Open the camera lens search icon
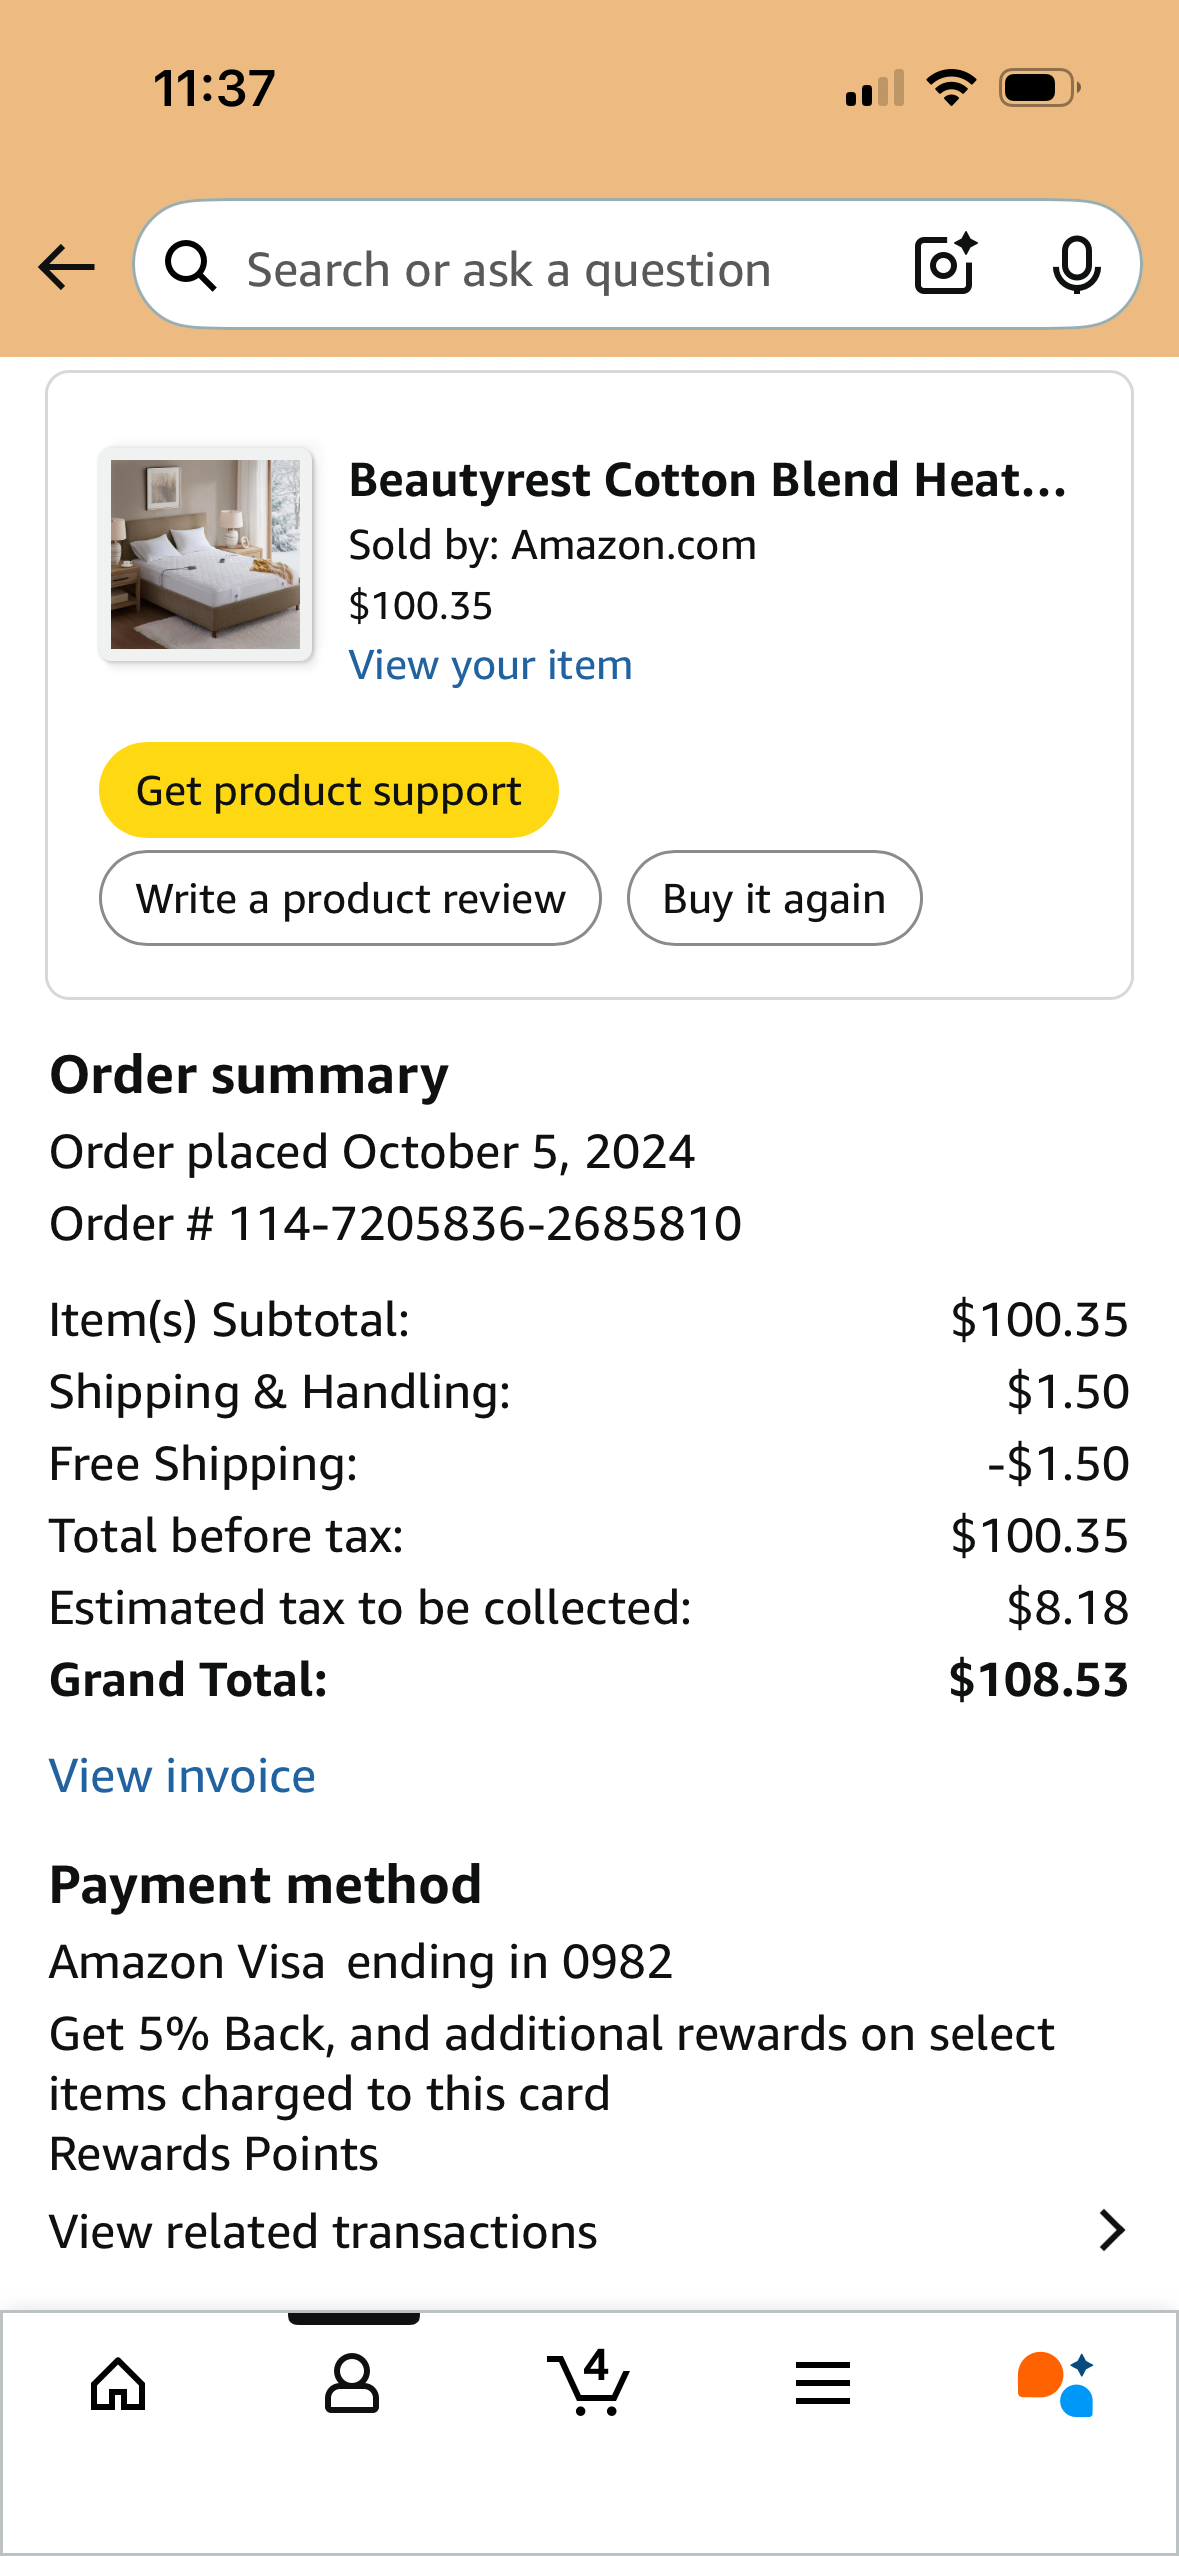This screenshot has height=2556, width=1179. [945, 264]
